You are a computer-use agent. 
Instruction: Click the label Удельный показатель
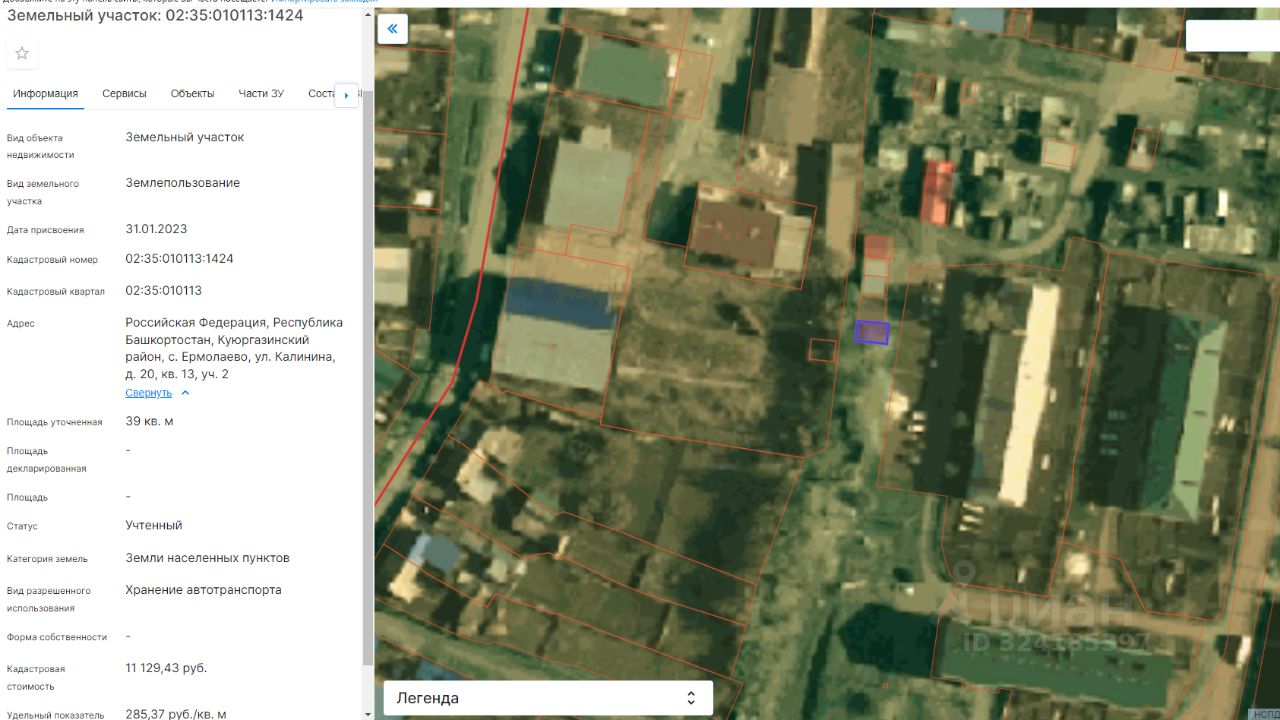(55, 715)
